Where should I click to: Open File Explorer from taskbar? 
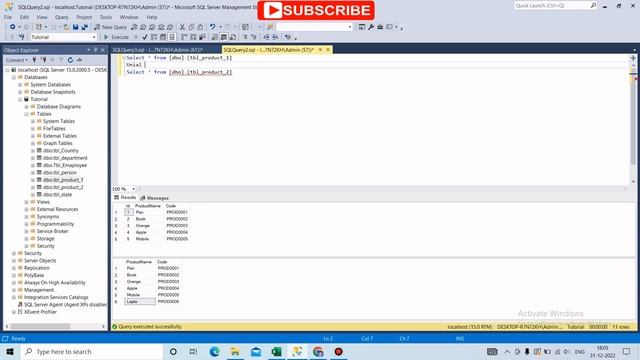[x=235, y=351]
